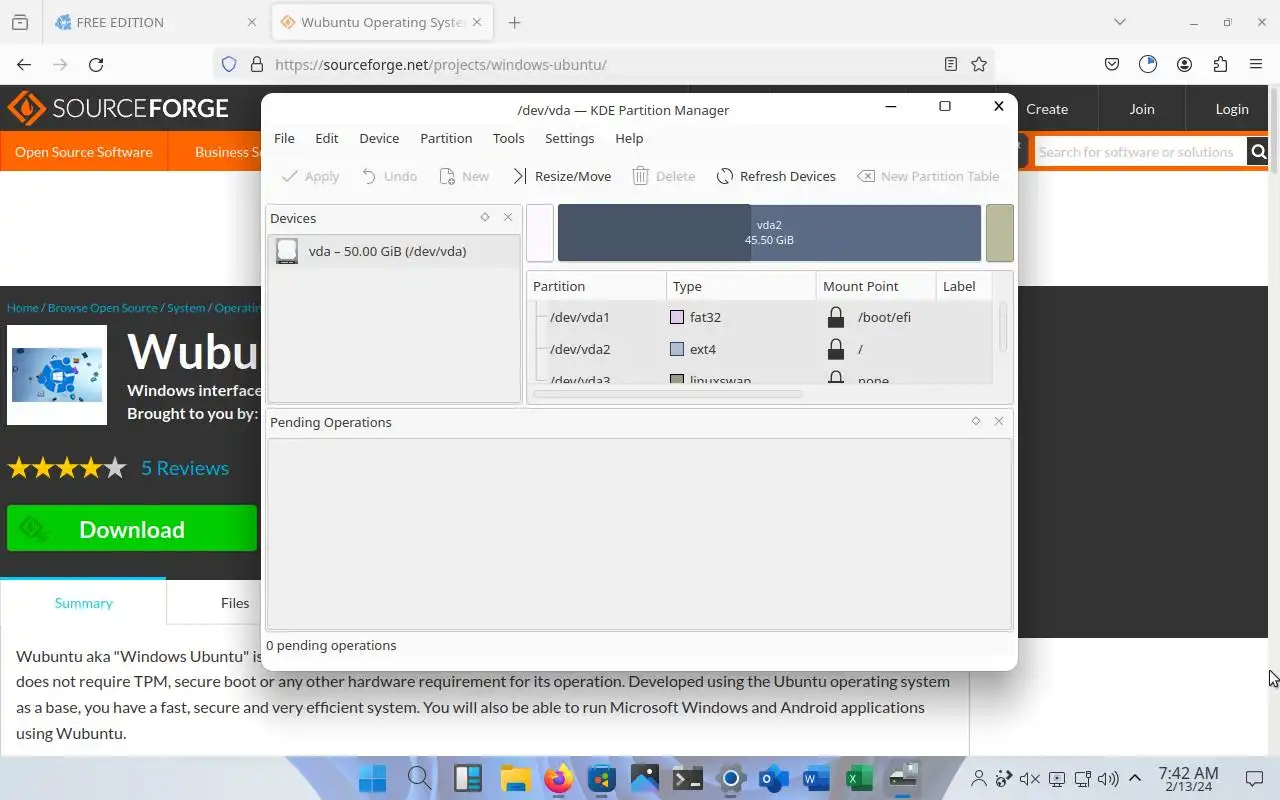Open the Help menu
Image resolution: width=1280 pixels, height=800 pixels.
click(x=629, y=138)
